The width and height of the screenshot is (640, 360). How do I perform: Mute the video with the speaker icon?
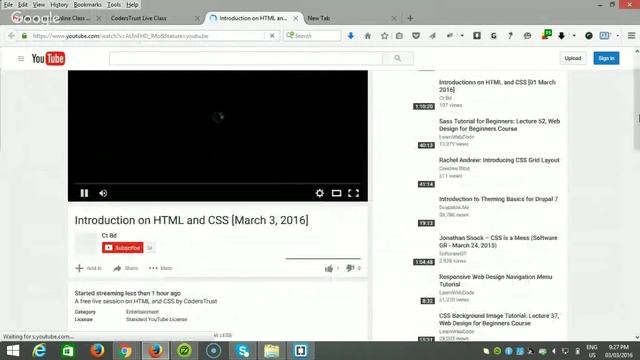coord(103,193)
